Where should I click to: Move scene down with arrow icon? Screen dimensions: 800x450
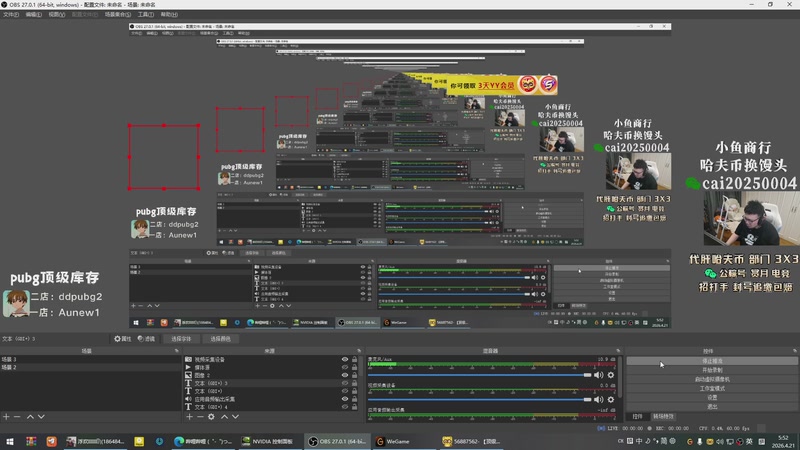(x=41, y=417)
